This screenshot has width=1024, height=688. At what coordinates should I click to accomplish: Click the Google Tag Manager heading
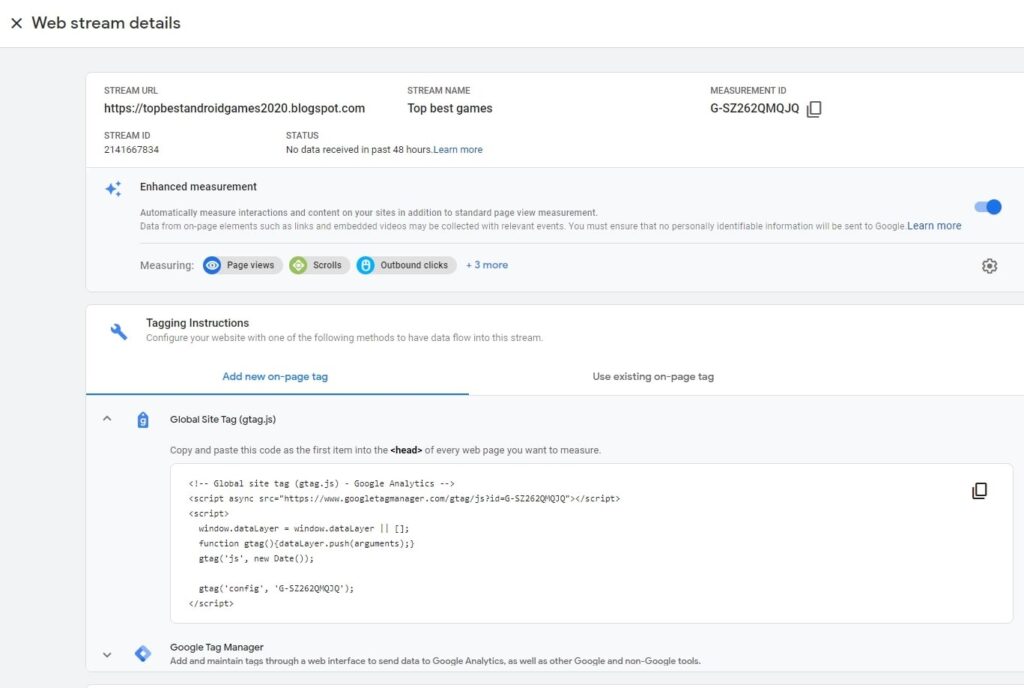coord(217,647)
